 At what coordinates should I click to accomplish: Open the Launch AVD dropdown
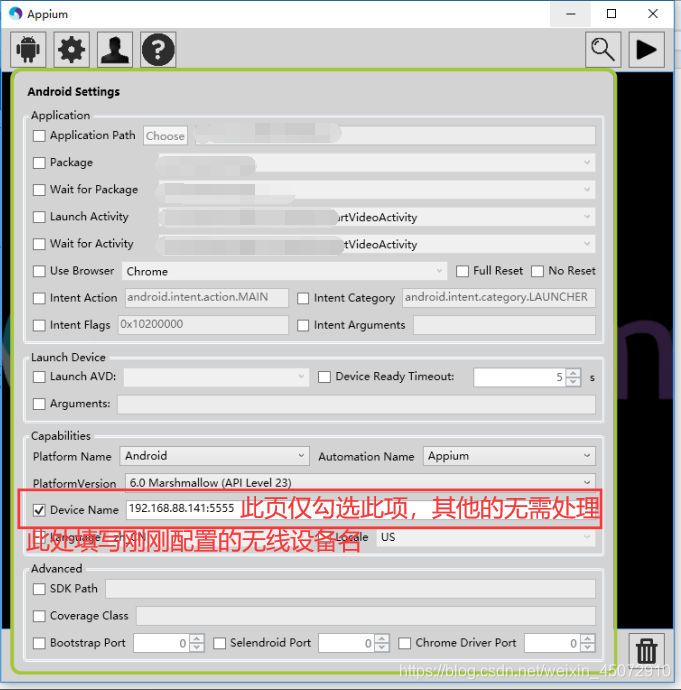click(x=216, y=377)
